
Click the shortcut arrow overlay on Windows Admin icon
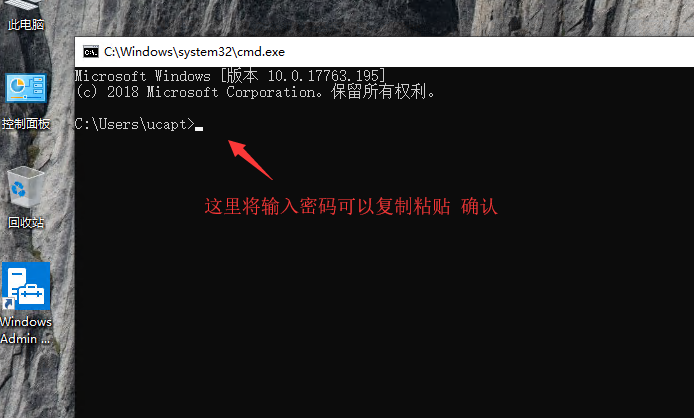point(8,304)
